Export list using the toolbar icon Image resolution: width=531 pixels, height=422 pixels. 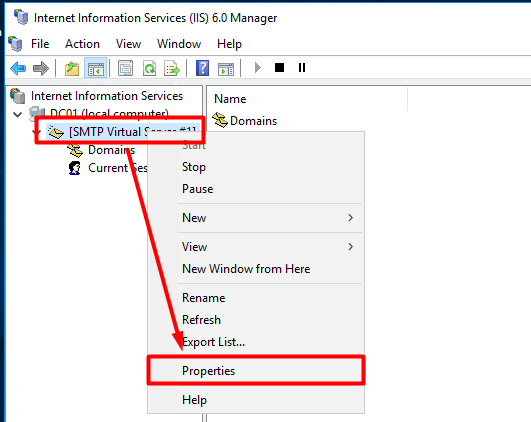pyautogui.click(x=172, y=68)
